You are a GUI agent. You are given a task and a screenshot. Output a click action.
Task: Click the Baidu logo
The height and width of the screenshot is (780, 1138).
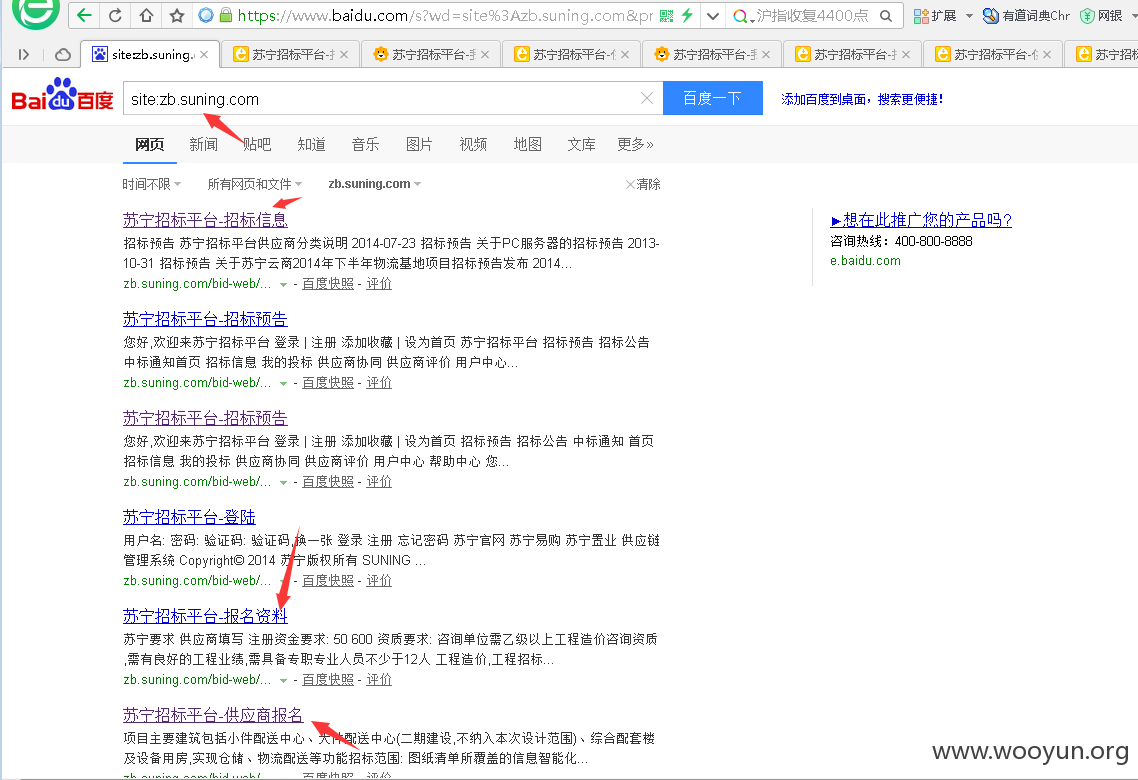pos(62,97)
